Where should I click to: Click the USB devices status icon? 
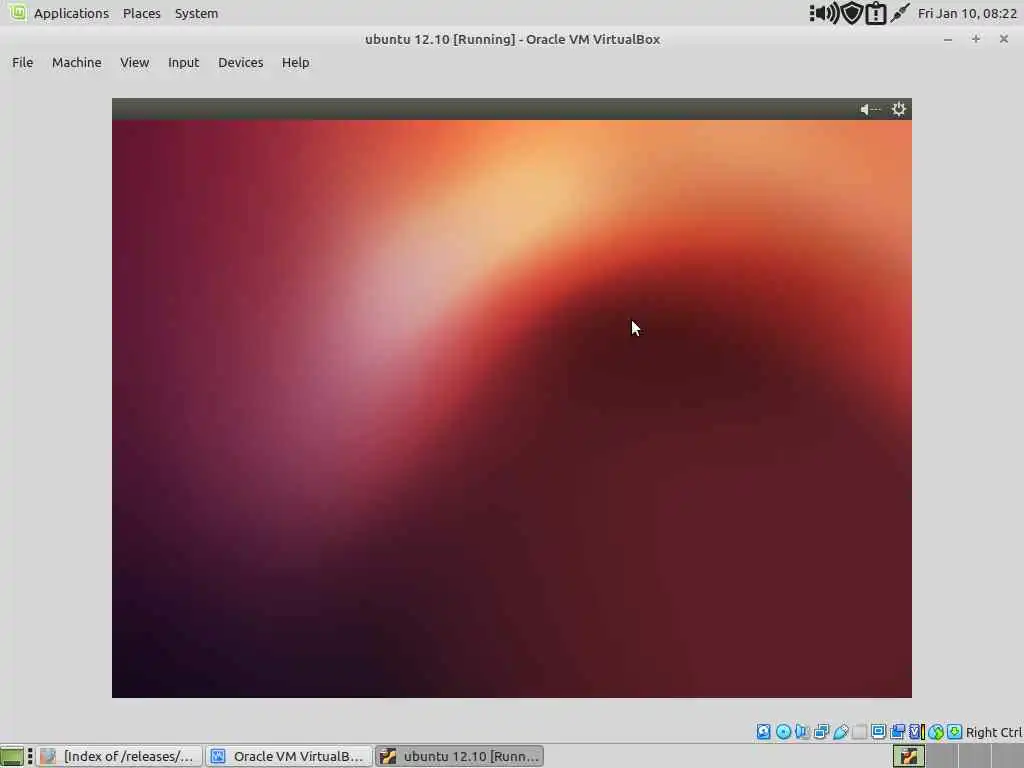pyautogui.click(x=840, y=732)
